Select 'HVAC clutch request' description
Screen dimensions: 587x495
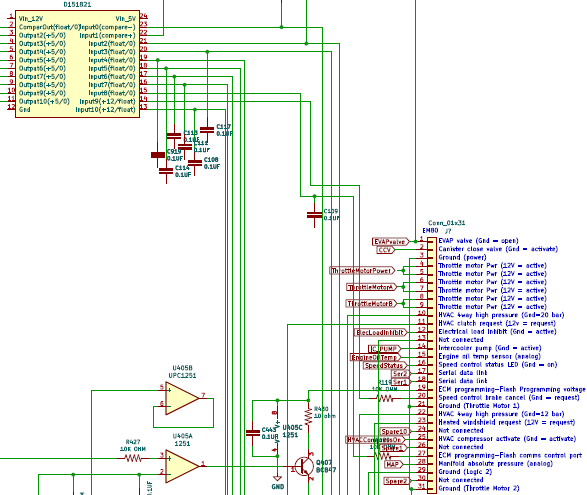[x=471, y=323]
